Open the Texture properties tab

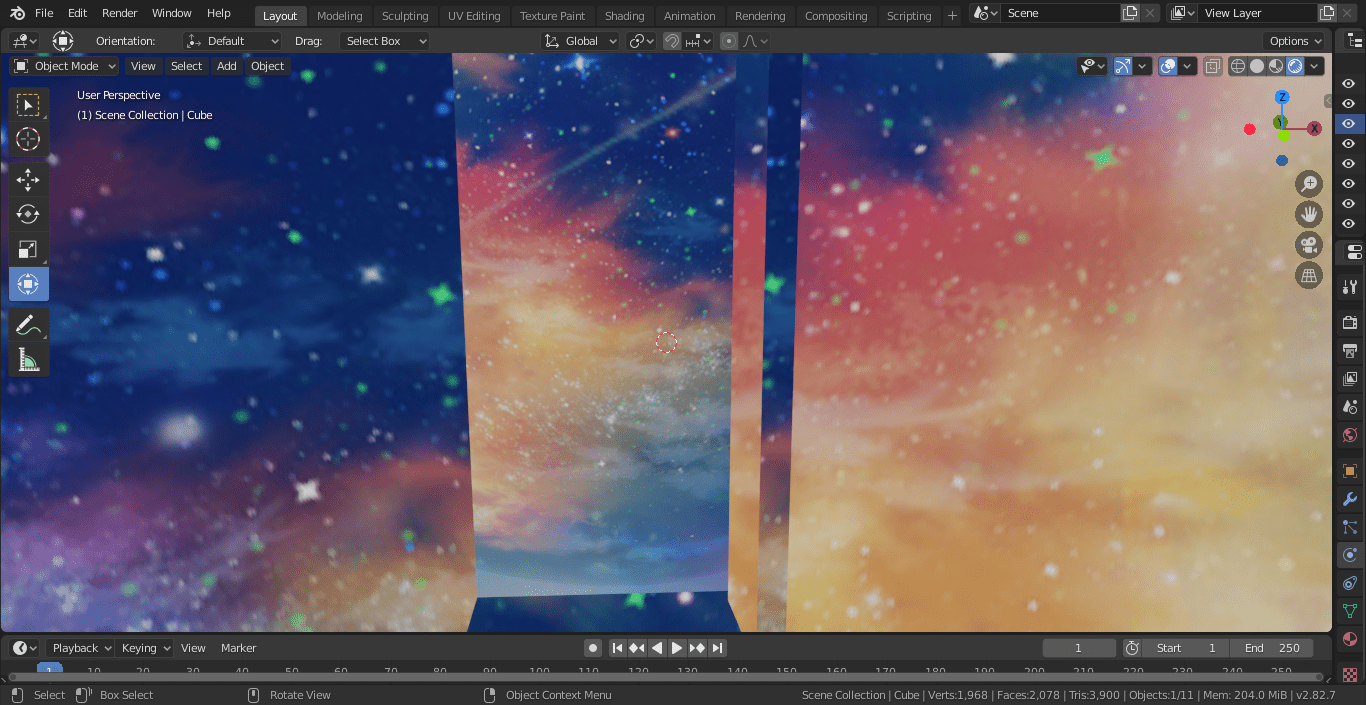tap(1350, 674)
